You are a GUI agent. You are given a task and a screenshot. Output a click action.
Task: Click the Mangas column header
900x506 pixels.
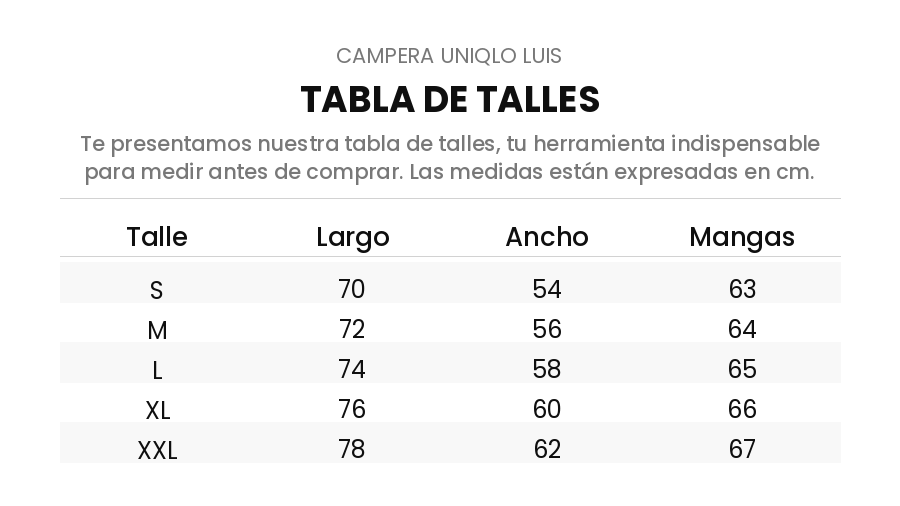point(742,238)
